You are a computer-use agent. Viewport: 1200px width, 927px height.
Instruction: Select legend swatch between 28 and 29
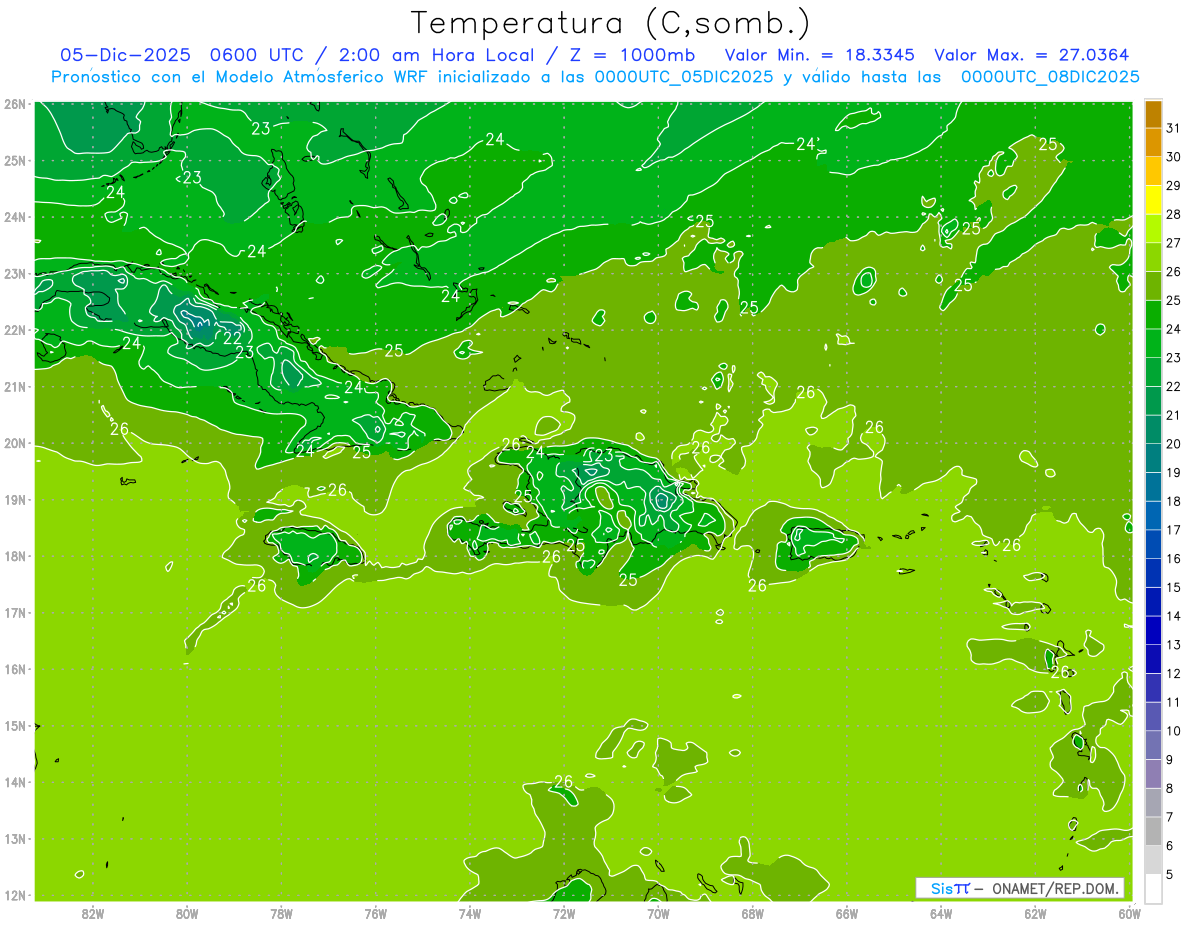coord(1153,200)
